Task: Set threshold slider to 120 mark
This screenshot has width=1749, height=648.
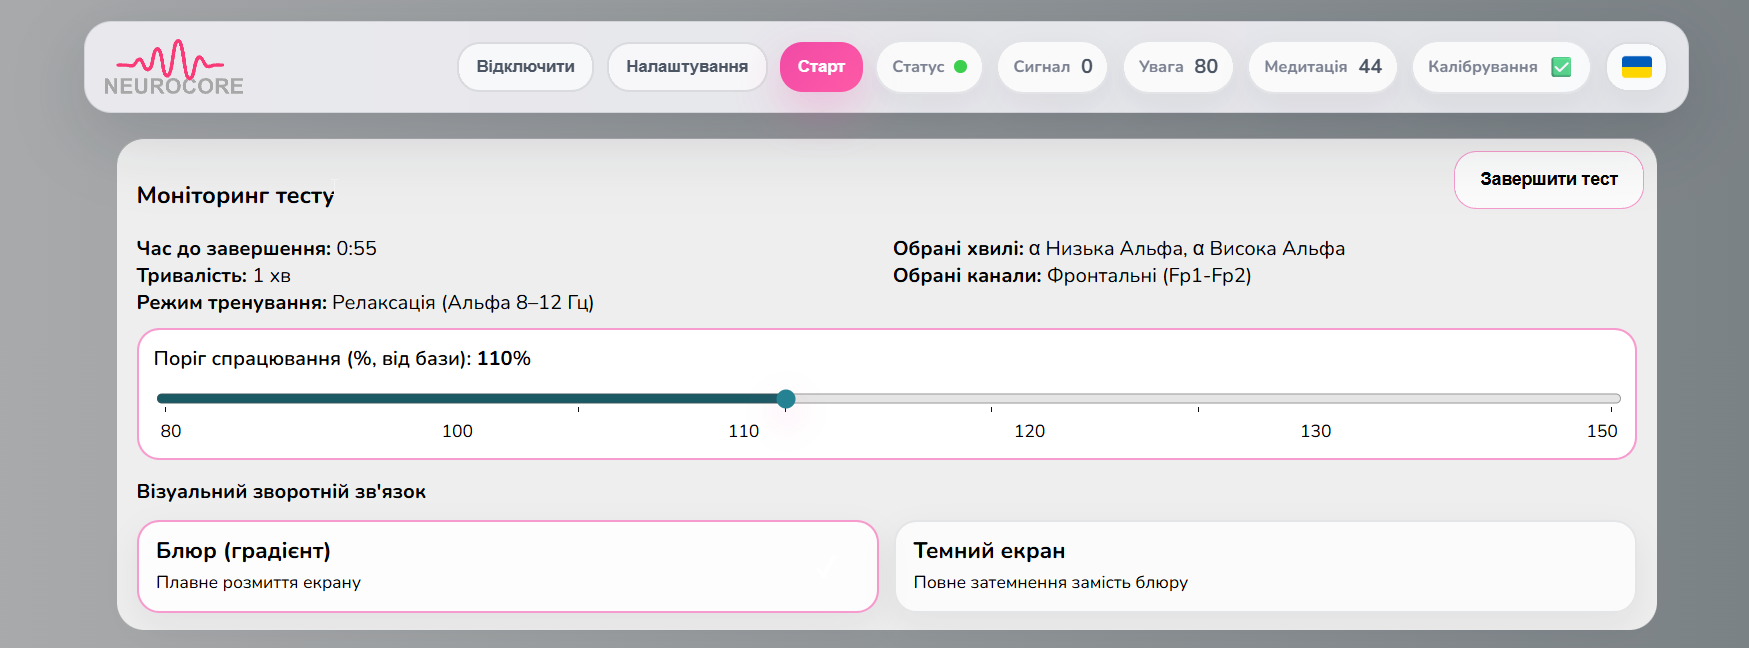Action: 992,399
